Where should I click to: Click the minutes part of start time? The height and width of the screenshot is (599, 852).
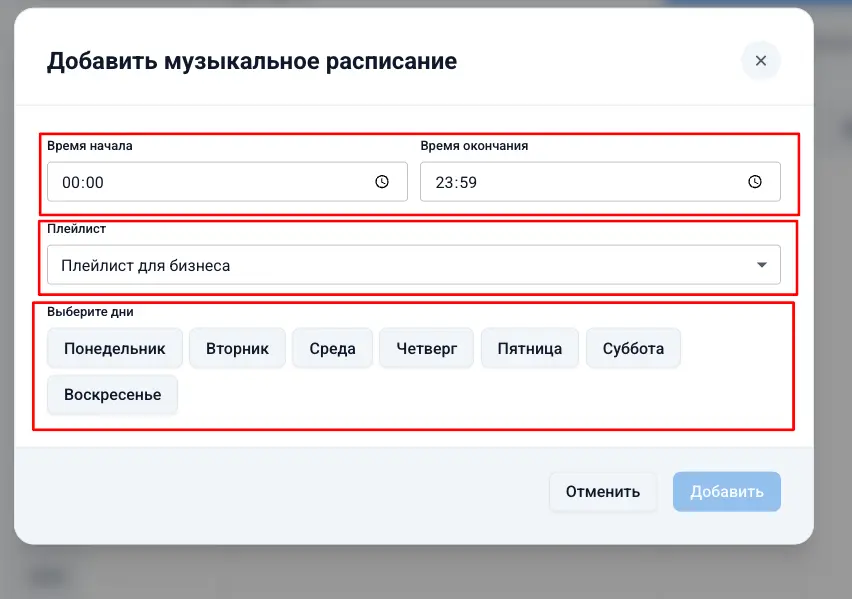pyautogui.click(x=94, y=183)
